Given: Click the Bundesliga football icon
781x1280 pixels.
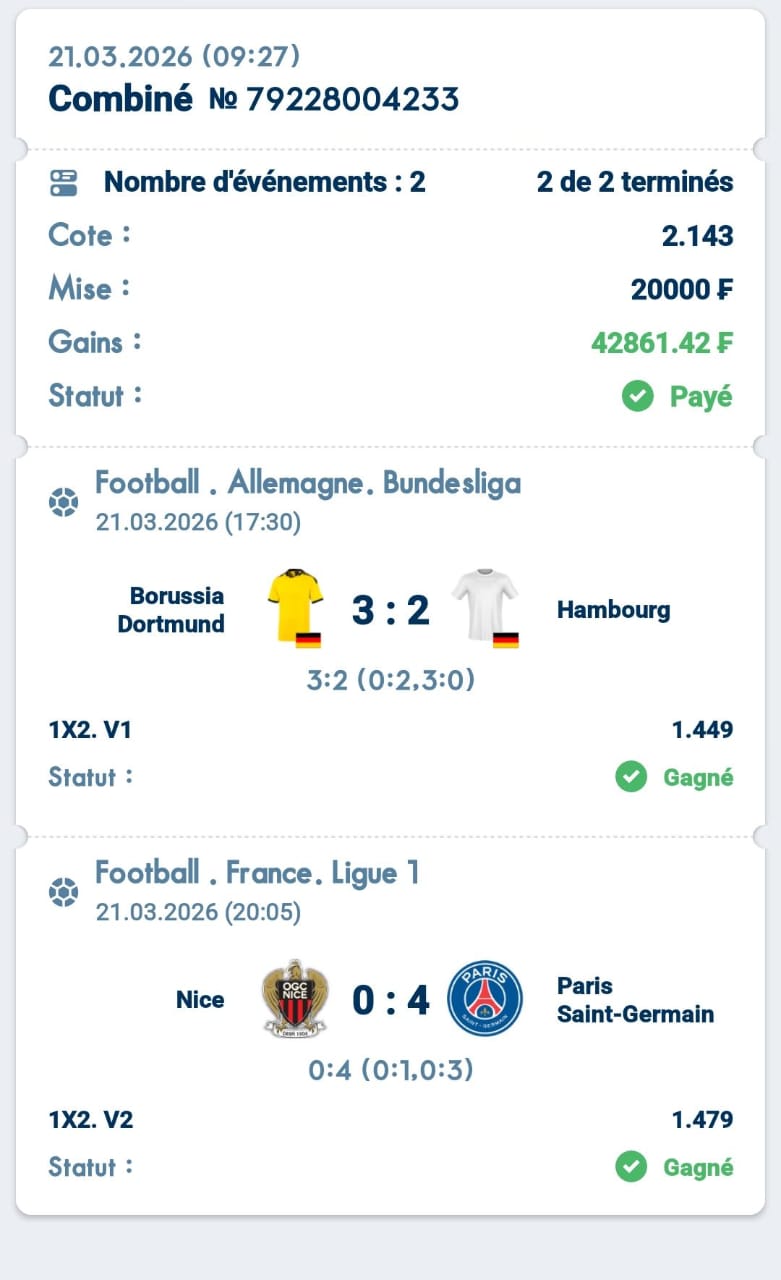Looking at the screenshot, I should click(x=63, y=502).
